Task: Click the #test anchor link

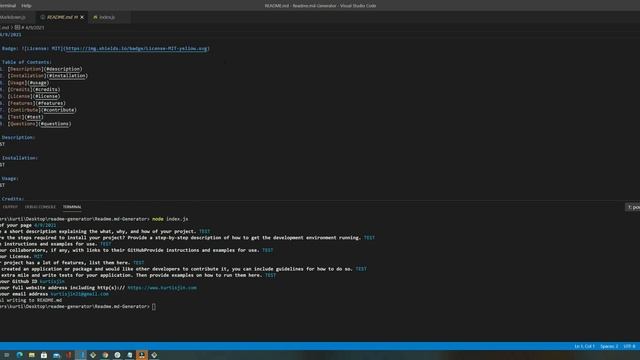Action: (x=34, y=117)
